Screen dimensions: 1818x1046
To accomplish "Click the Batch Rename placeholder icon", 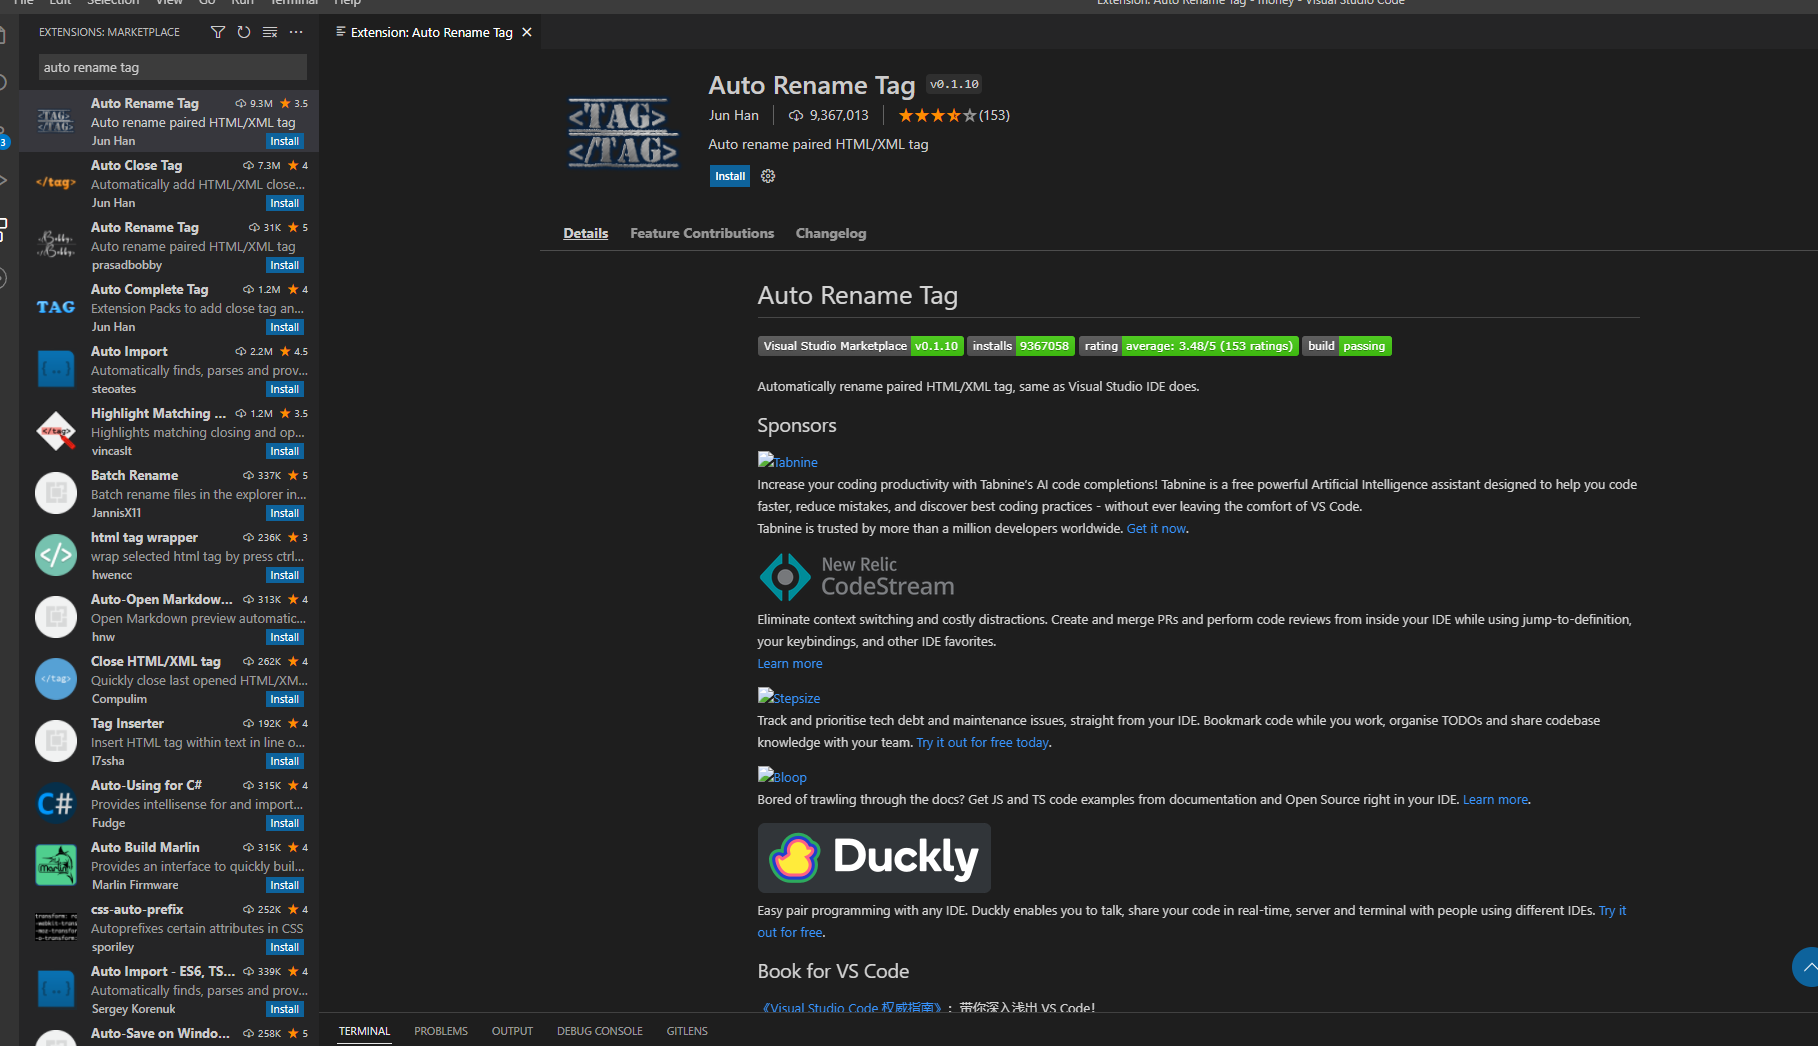I will coord(56,493).
